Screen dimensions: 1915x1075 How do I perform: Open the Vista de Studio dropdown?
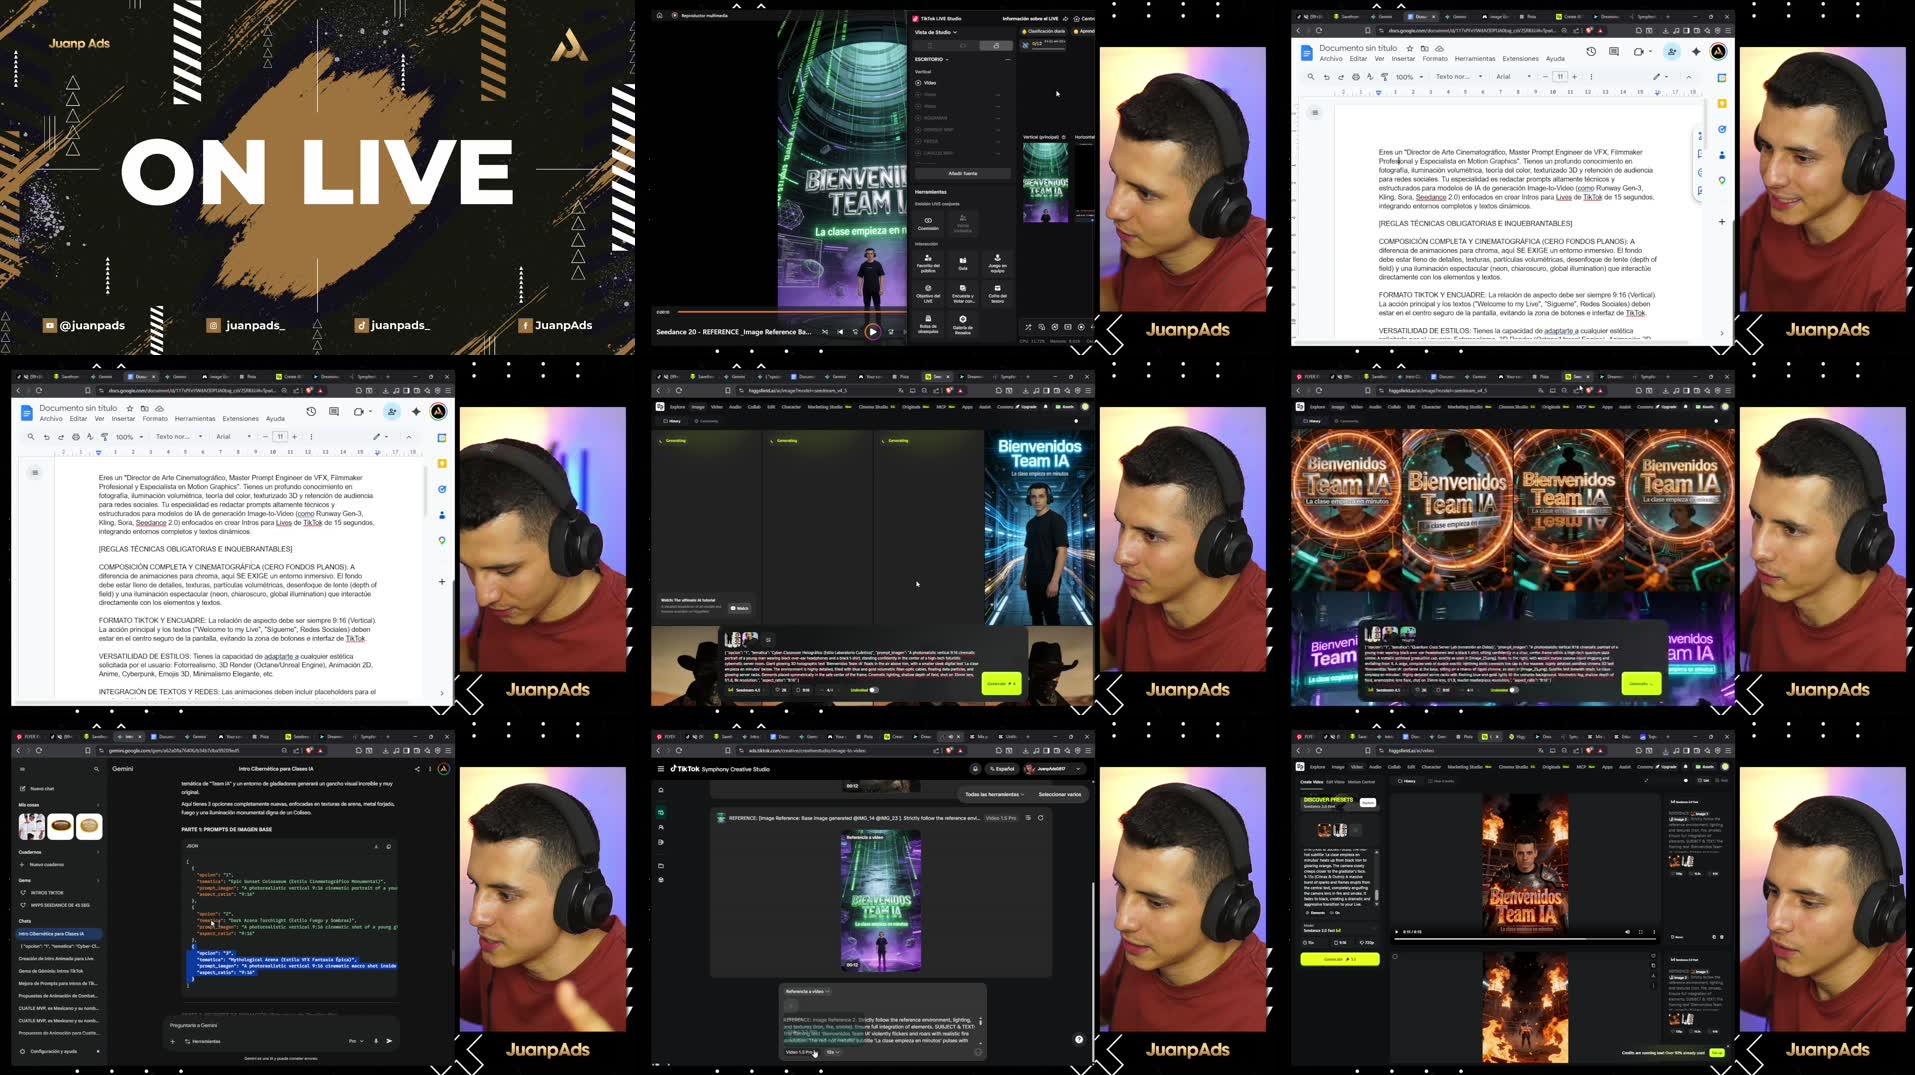(x=936, y=32)
